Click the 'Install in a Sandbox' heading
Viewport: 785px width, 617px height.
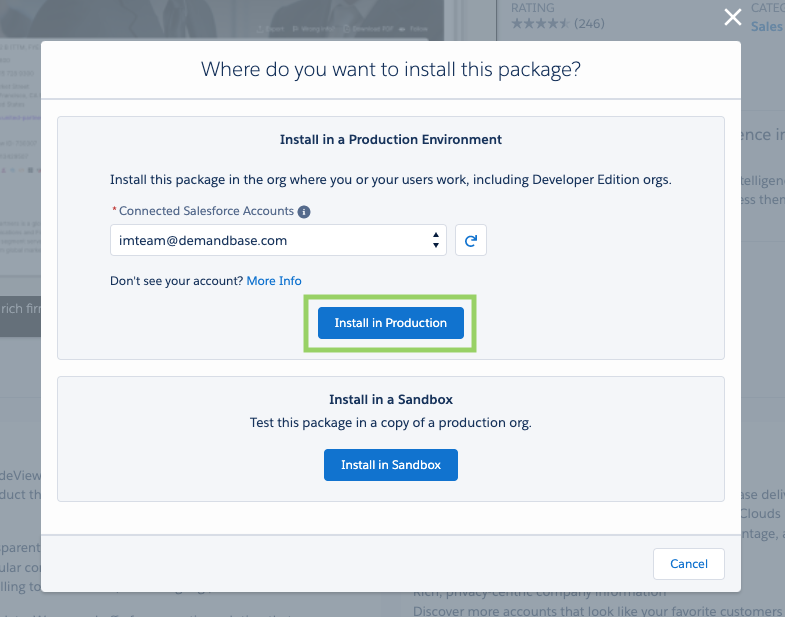390,400
